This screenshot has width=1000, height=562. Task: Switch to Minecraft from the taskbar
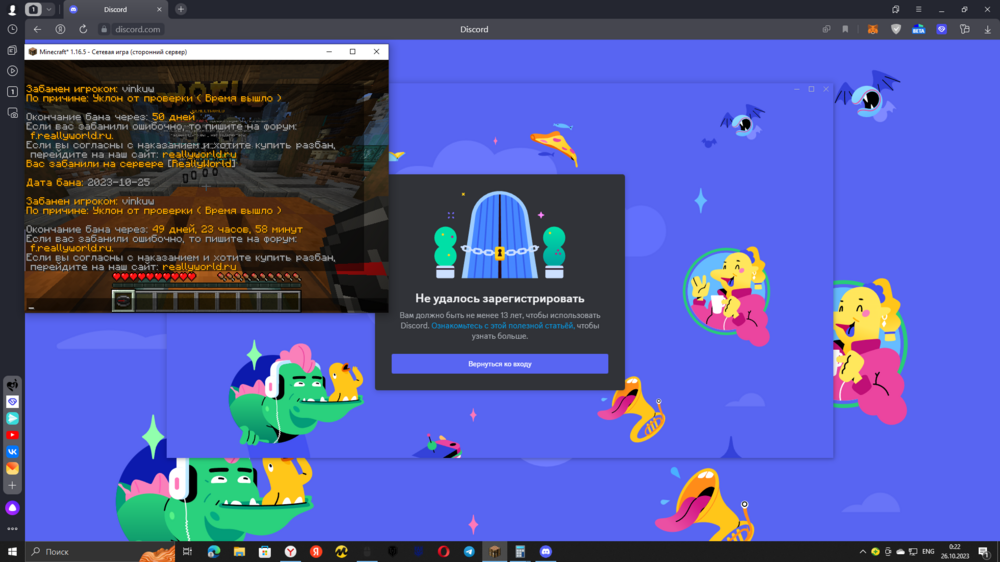tap(494, 552)
